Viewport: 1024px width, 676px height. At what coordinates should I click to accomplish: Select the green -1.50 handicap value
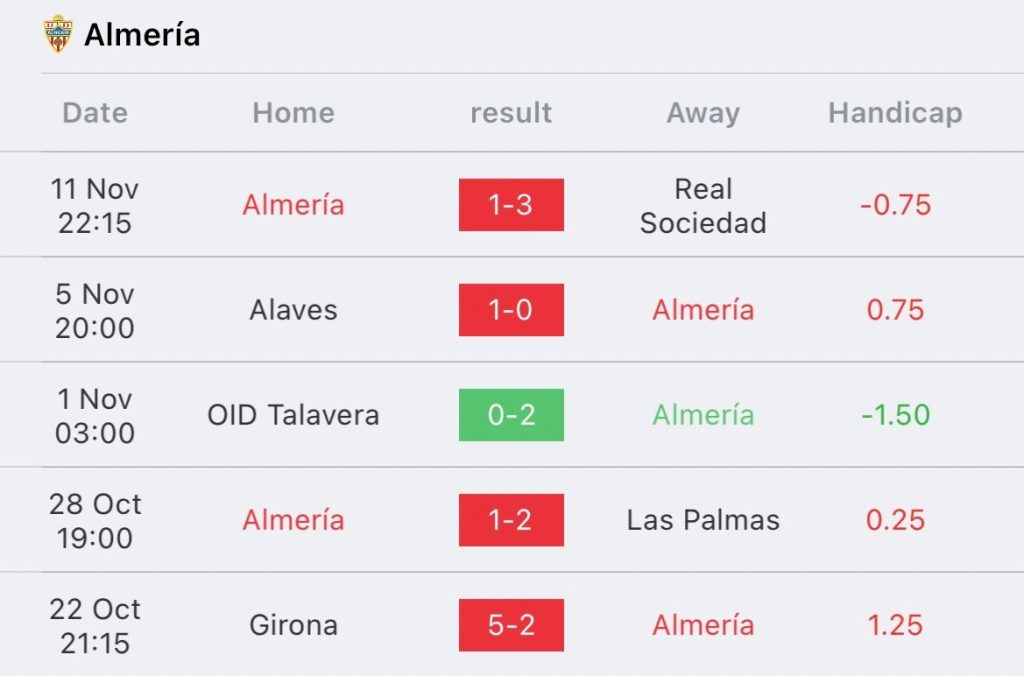click(x=895, y=415)
